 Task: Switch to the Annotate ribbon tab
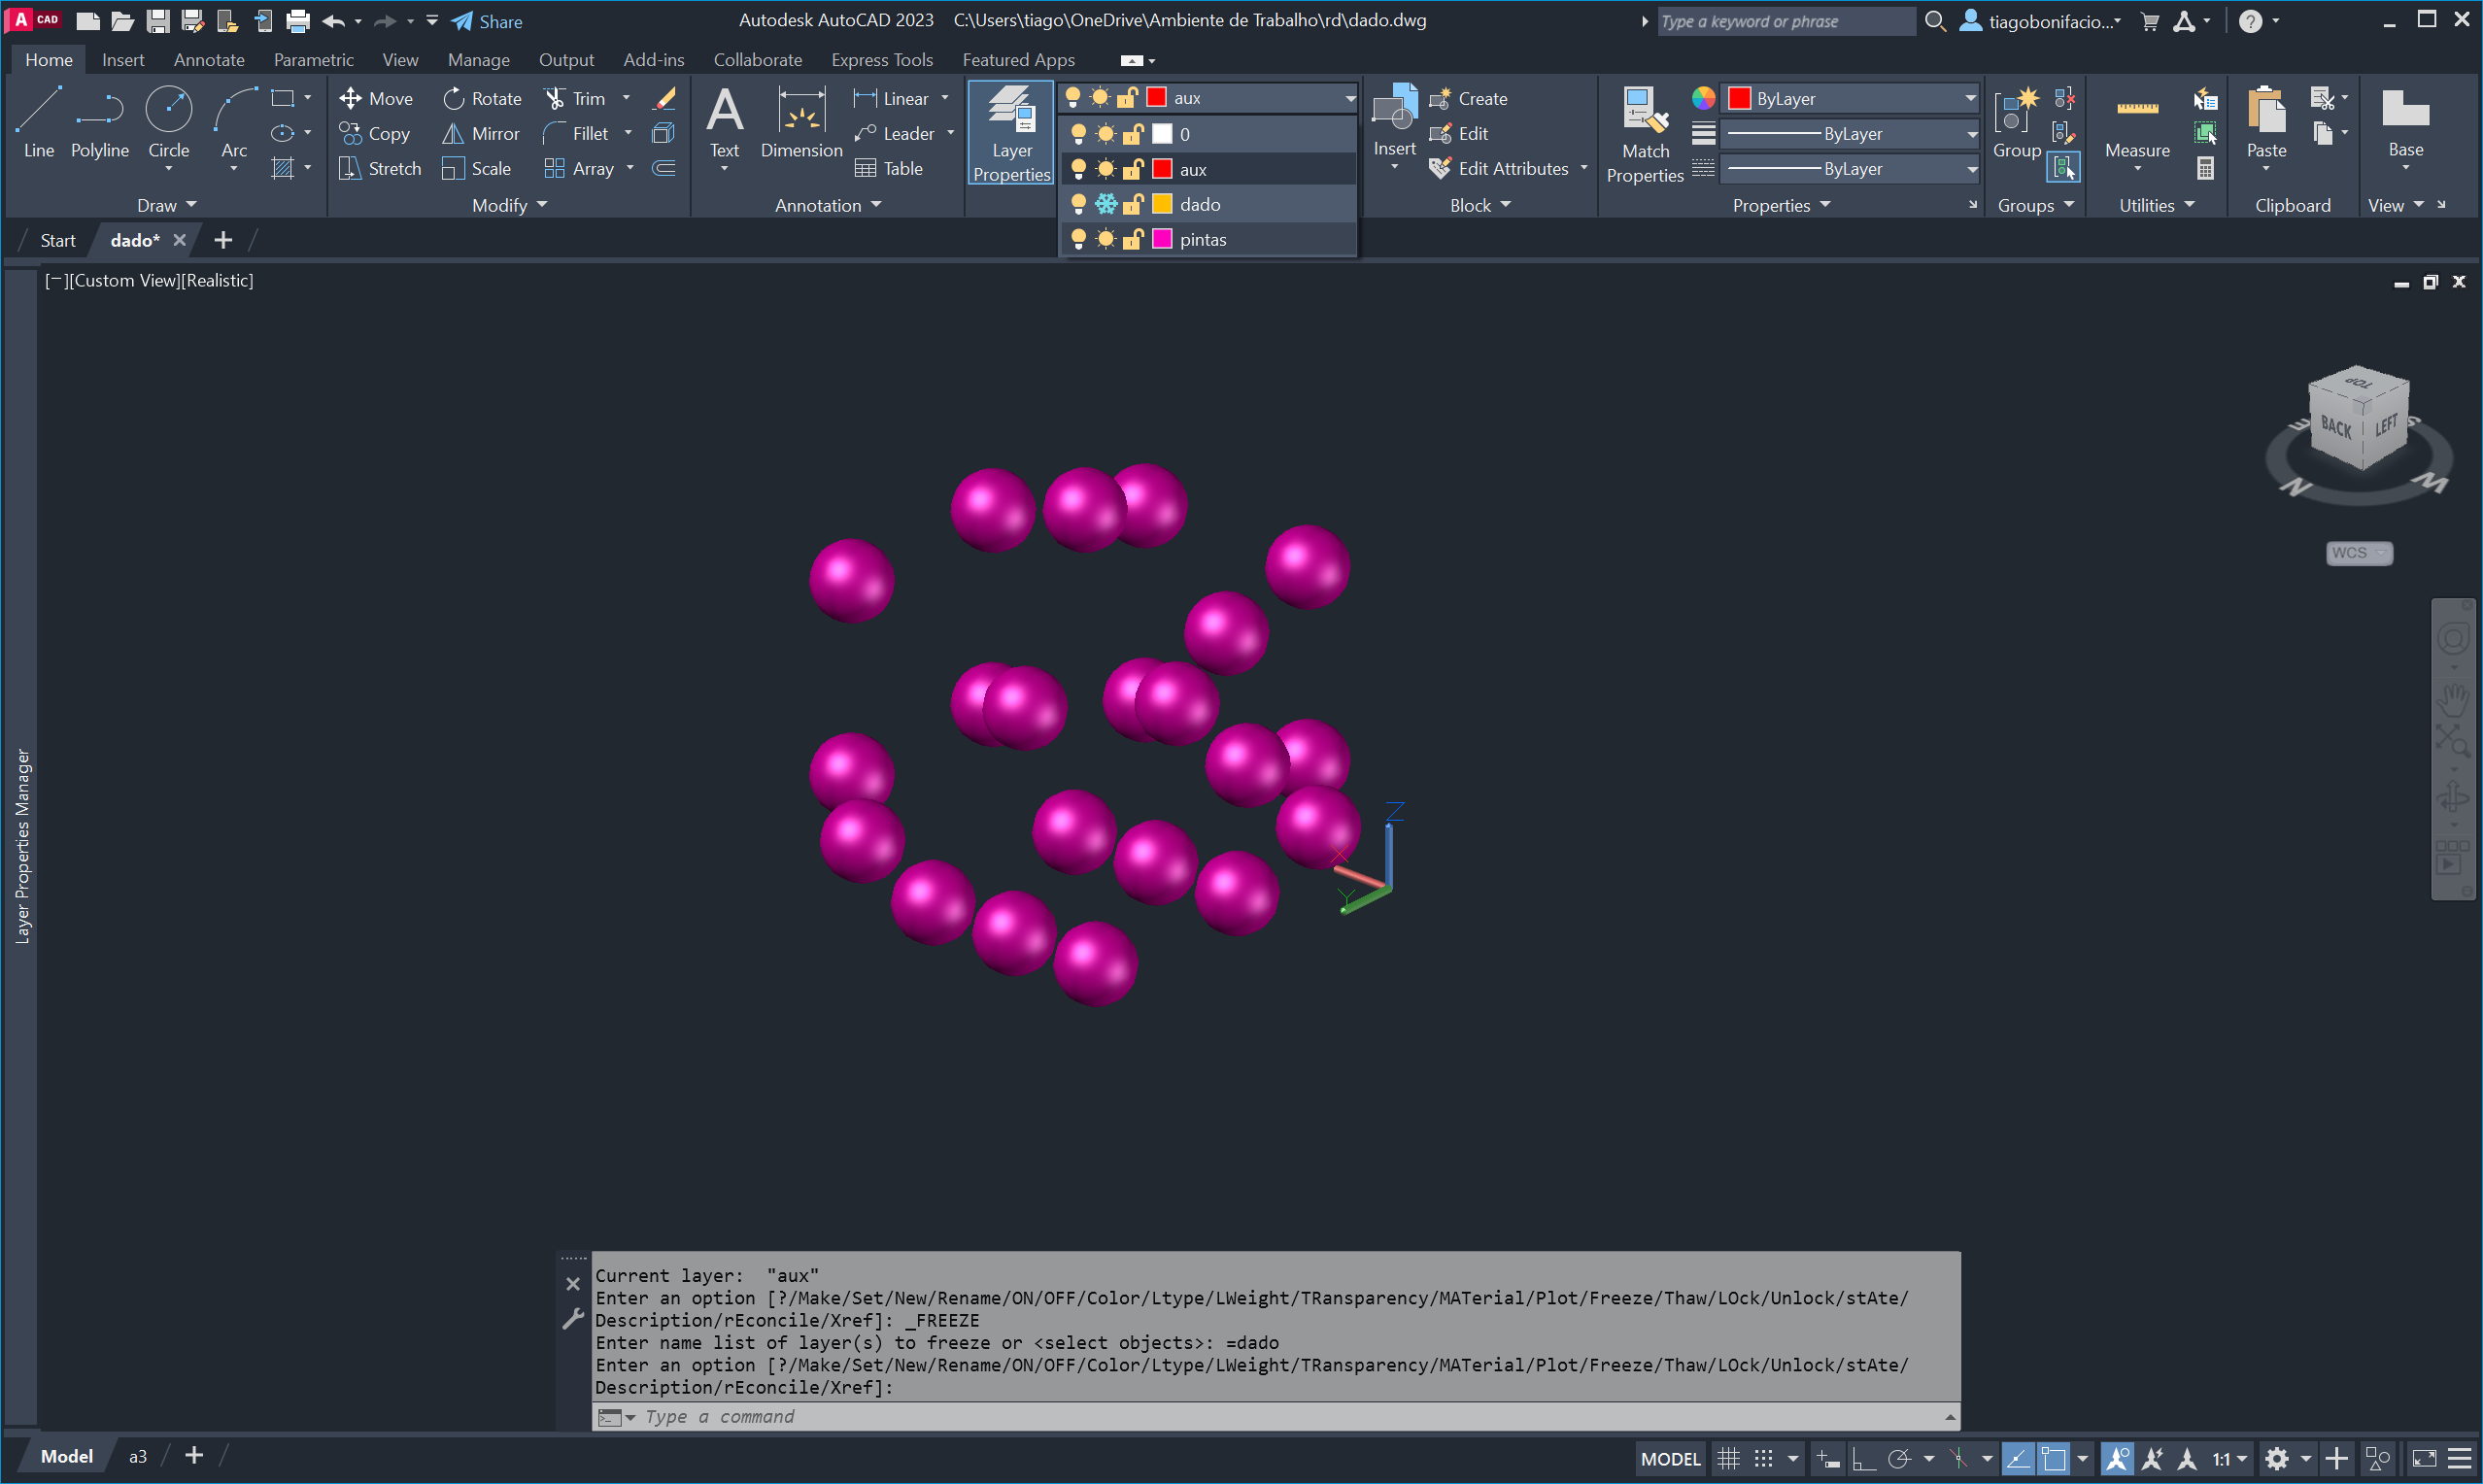point(208,60)
